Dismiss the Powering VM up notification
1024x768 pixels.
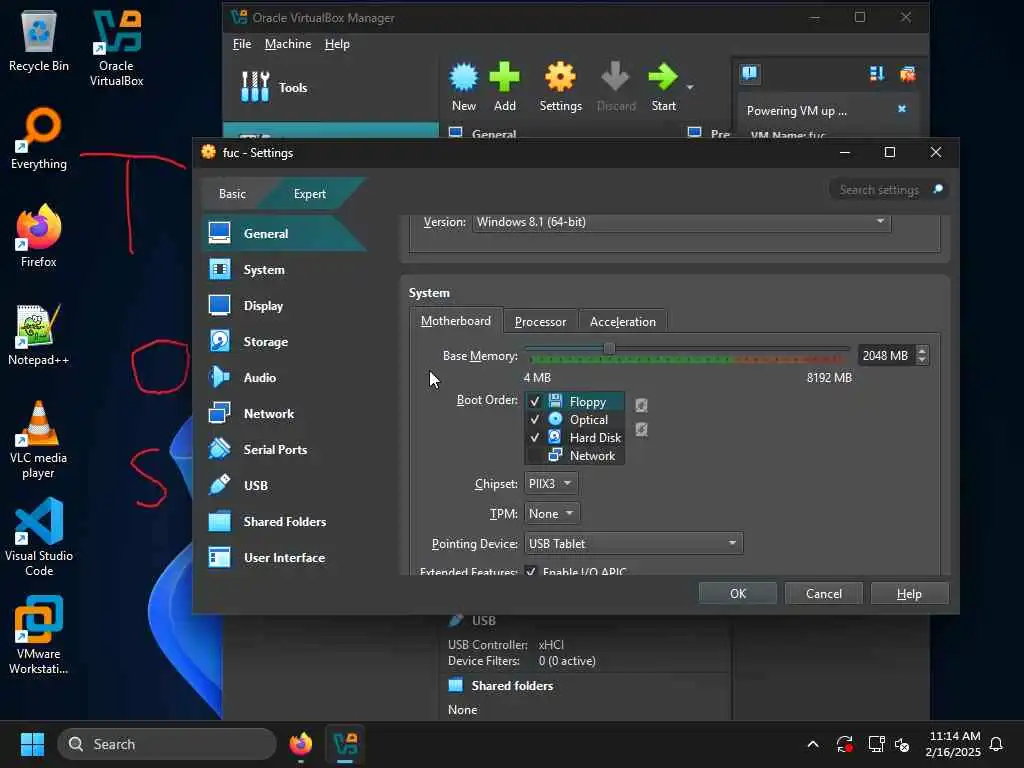point(902,109)
